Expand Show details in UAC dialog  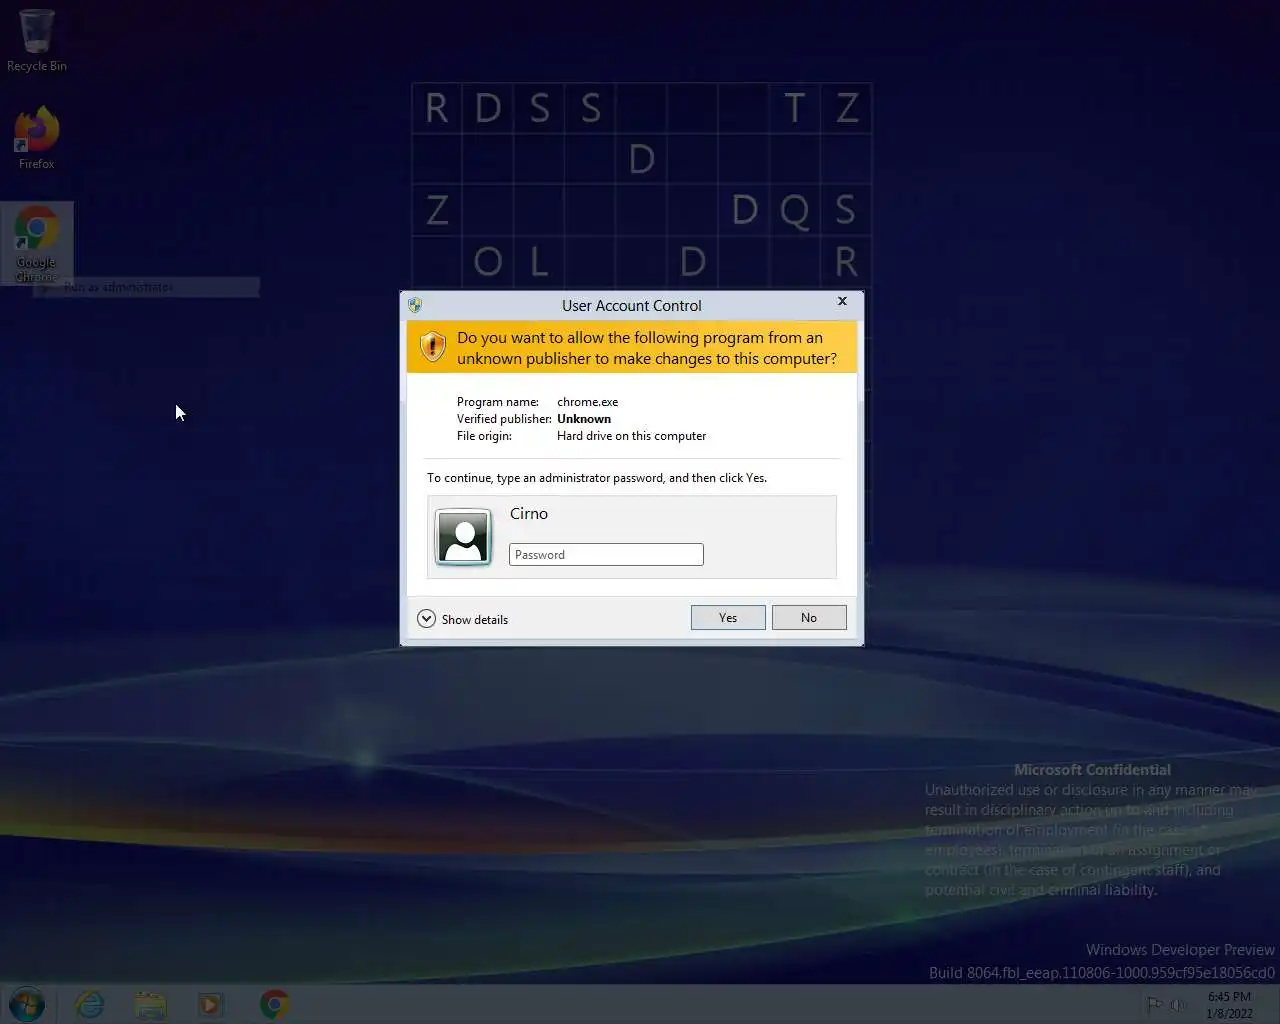point(463,619)
